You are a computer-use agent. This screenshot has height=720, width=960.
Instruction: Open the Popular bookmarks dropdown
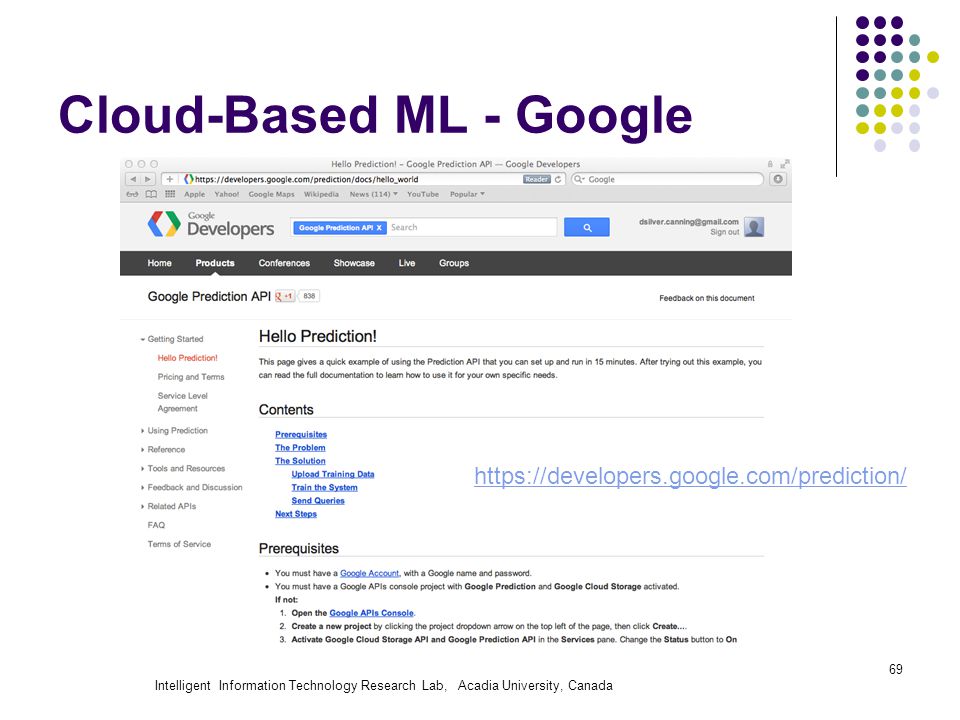[x=467, y=194]
